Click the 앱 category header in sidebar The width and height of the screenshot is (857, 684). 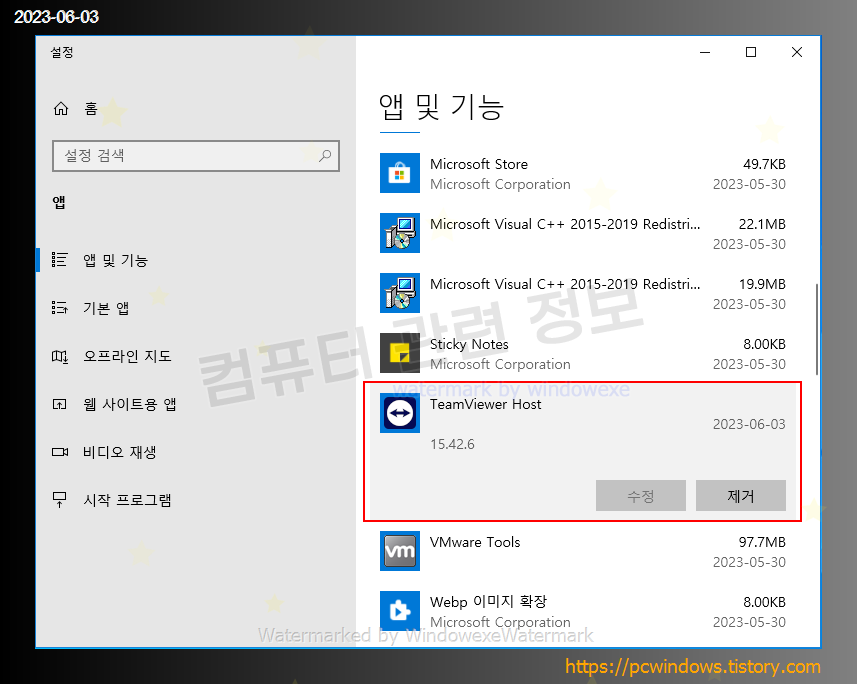click(59, 202)
